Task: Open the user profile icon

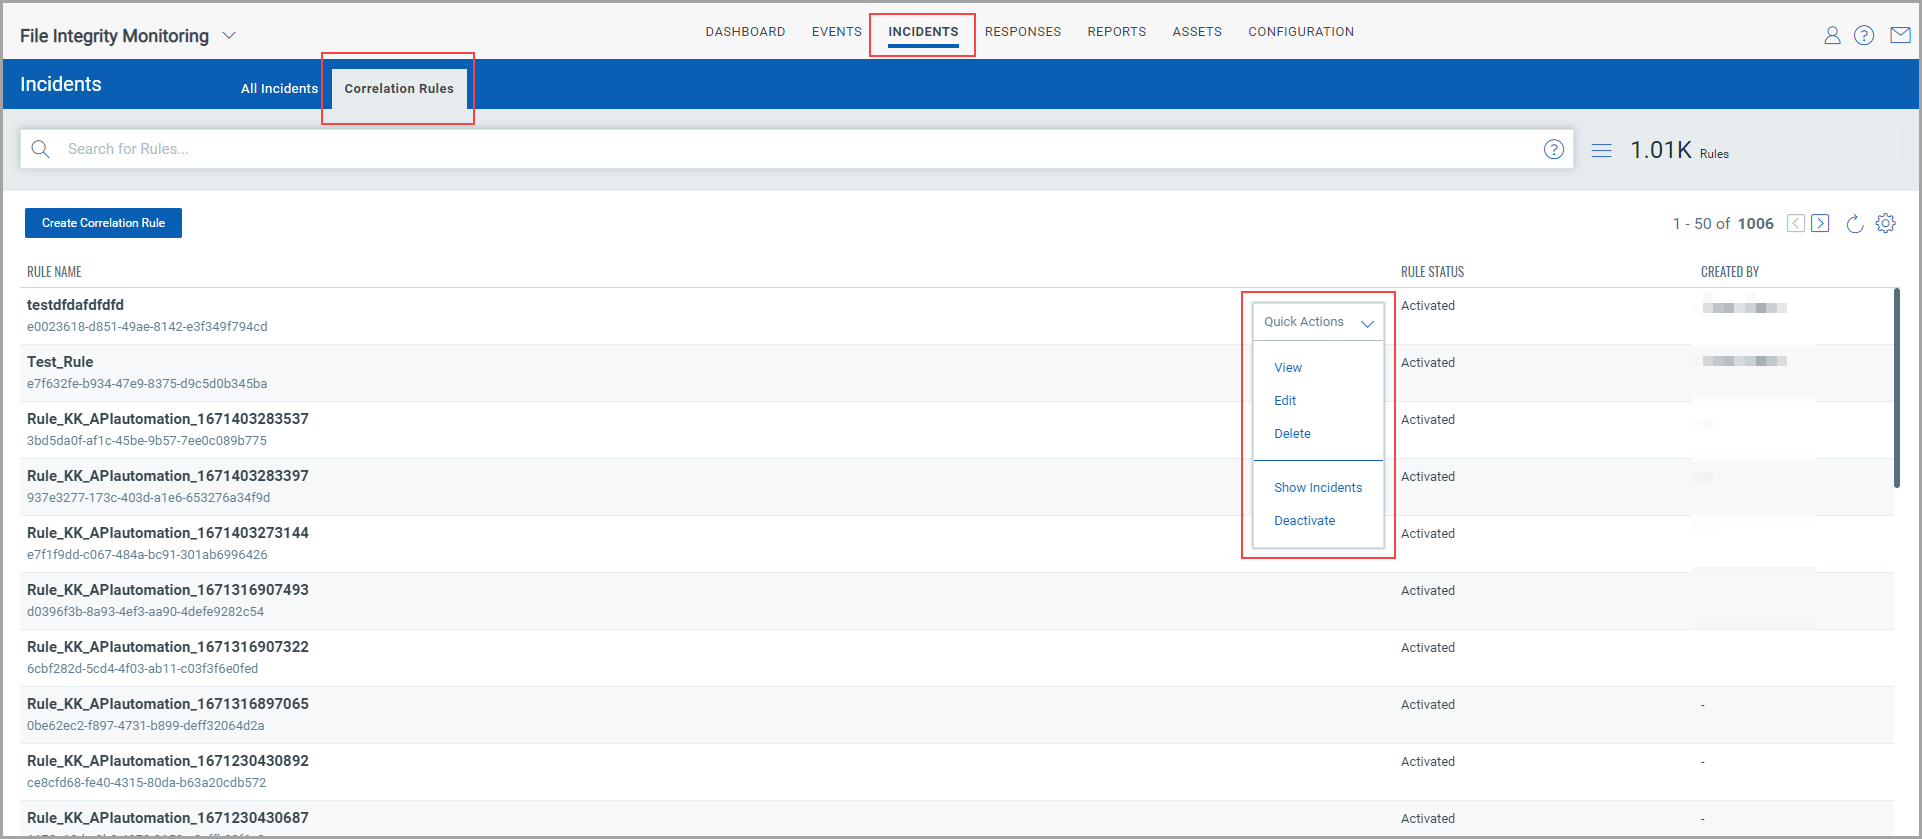Action: pyautogui.click(x=1832, y=36)
